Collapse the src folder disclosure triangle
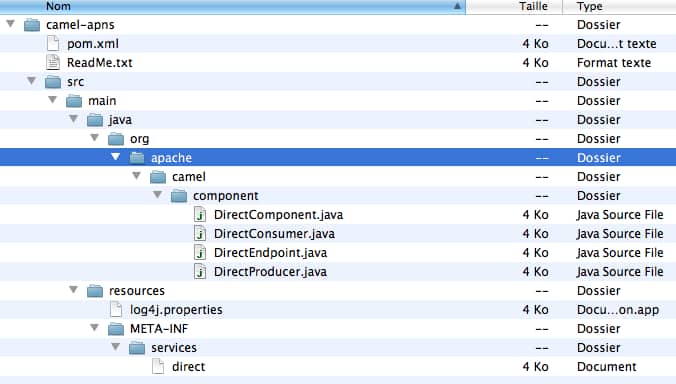Image resolution: width=676 pixels, height=384 pixels. 31,81
